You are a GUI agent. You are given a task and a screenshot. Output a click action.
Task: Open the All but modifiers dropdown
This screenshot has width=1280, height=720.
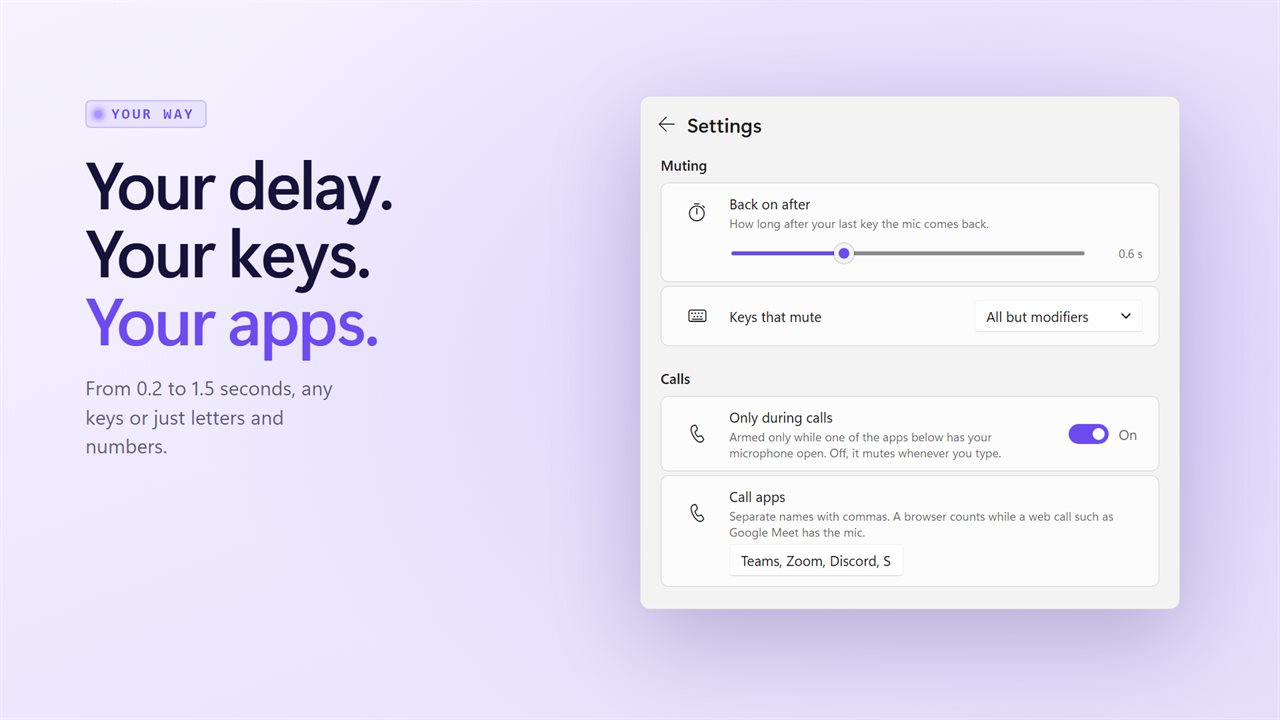(x=1058, y=317)
